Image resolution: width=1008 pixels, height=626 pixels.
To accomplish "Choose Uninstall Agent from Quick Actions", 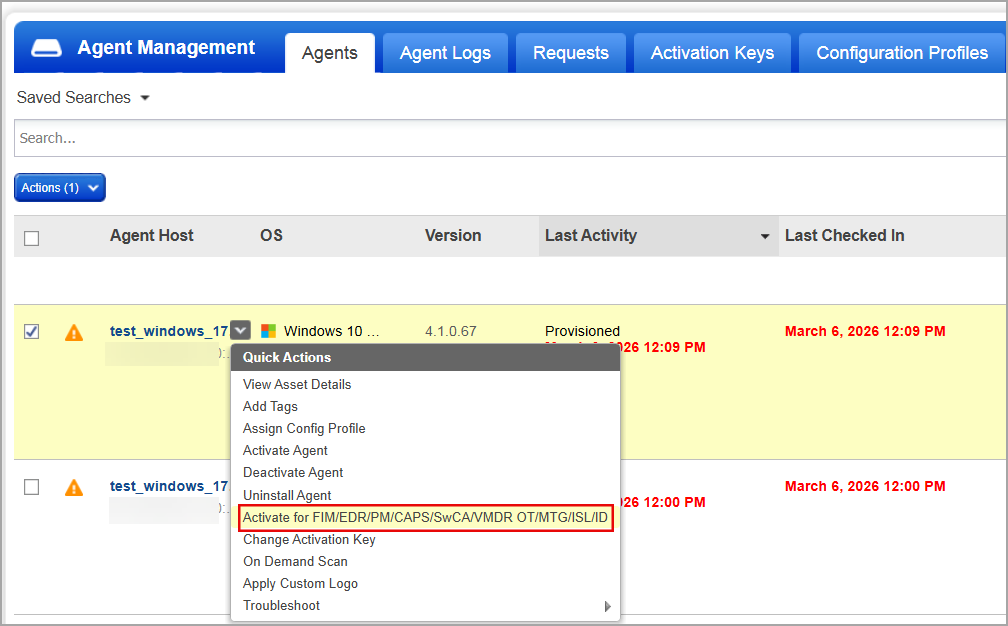I will (x=287, y=495).
